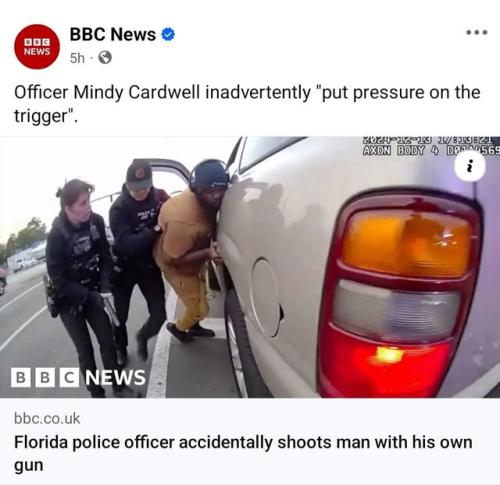This screenshot has width=500, height=485.
Task: Click the "5h" post timestamp
Action: point(77,58)
